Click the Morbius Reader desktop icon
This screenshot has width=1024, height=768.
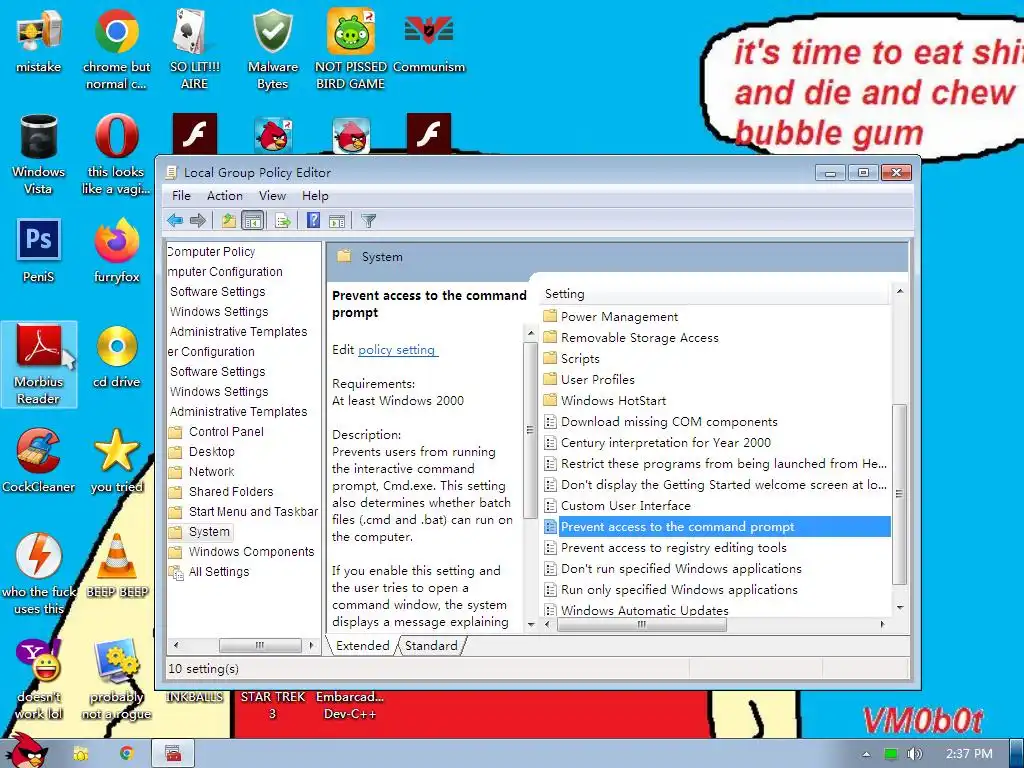39,364
